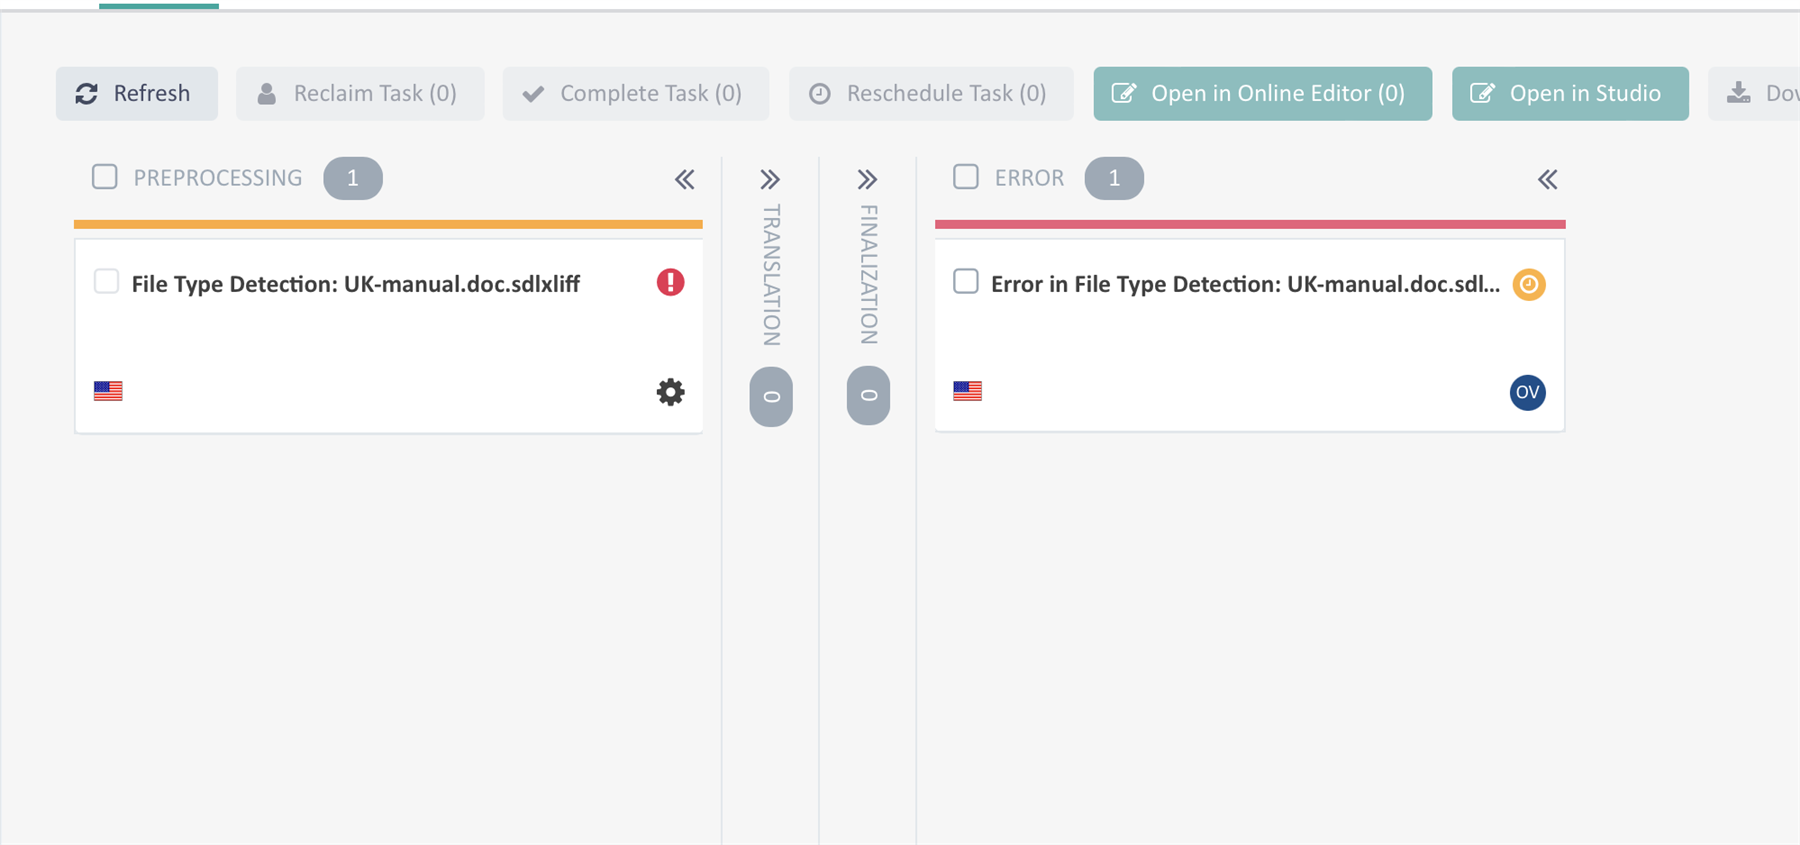Click Complete Task (0) button
Screen dimensions: 1800x845
click(x=636, y=94)
